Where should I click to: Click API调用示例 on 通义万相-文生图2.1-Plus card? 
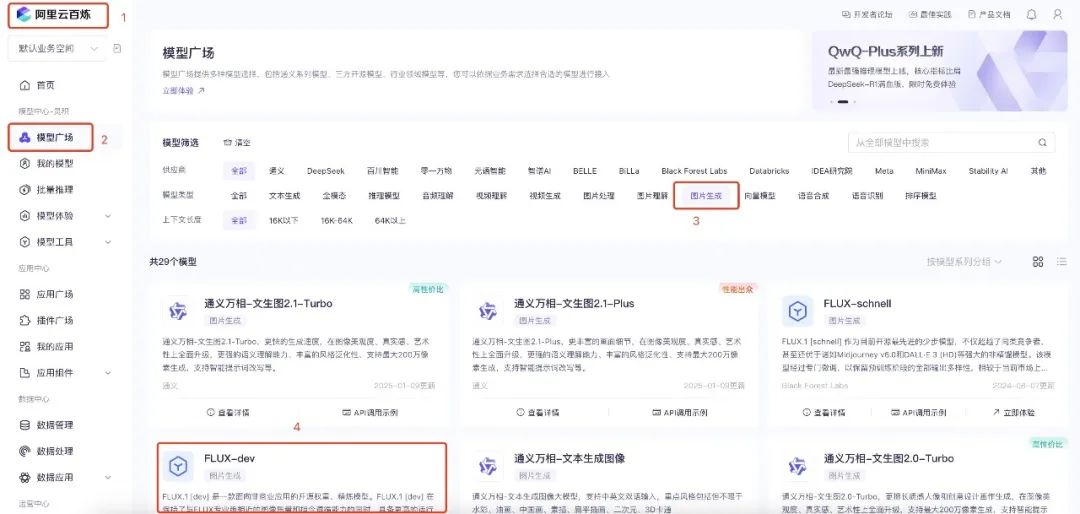pos(681,413)
